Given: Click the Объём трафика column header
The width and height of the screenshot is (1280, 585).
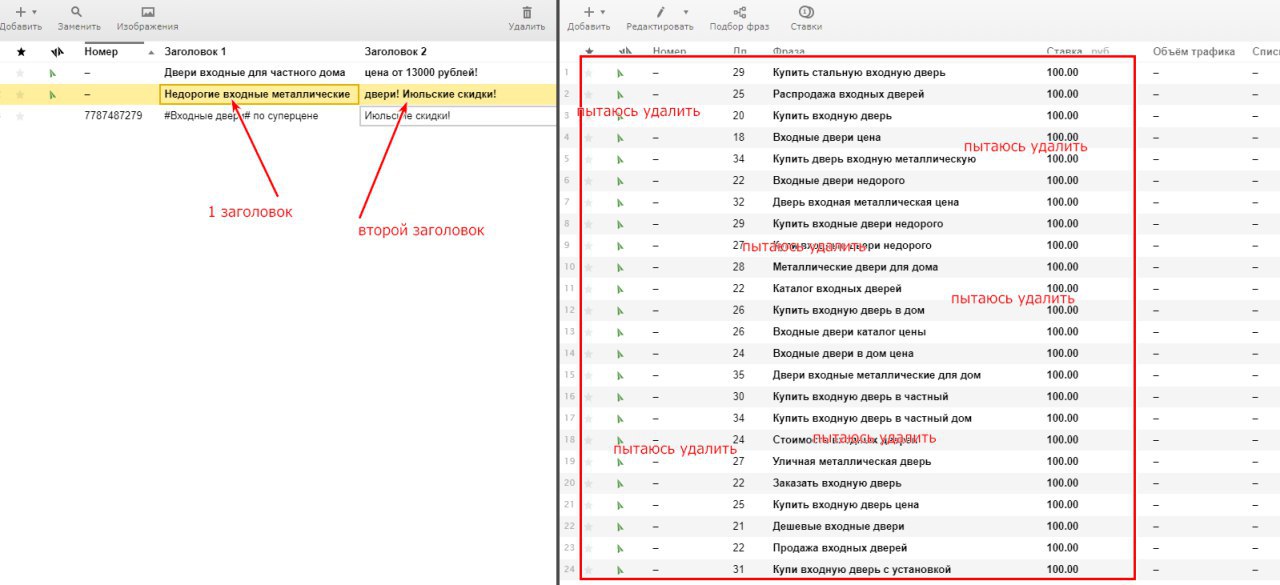Looking at the screenshot, I should click(x=1193, y=52).
